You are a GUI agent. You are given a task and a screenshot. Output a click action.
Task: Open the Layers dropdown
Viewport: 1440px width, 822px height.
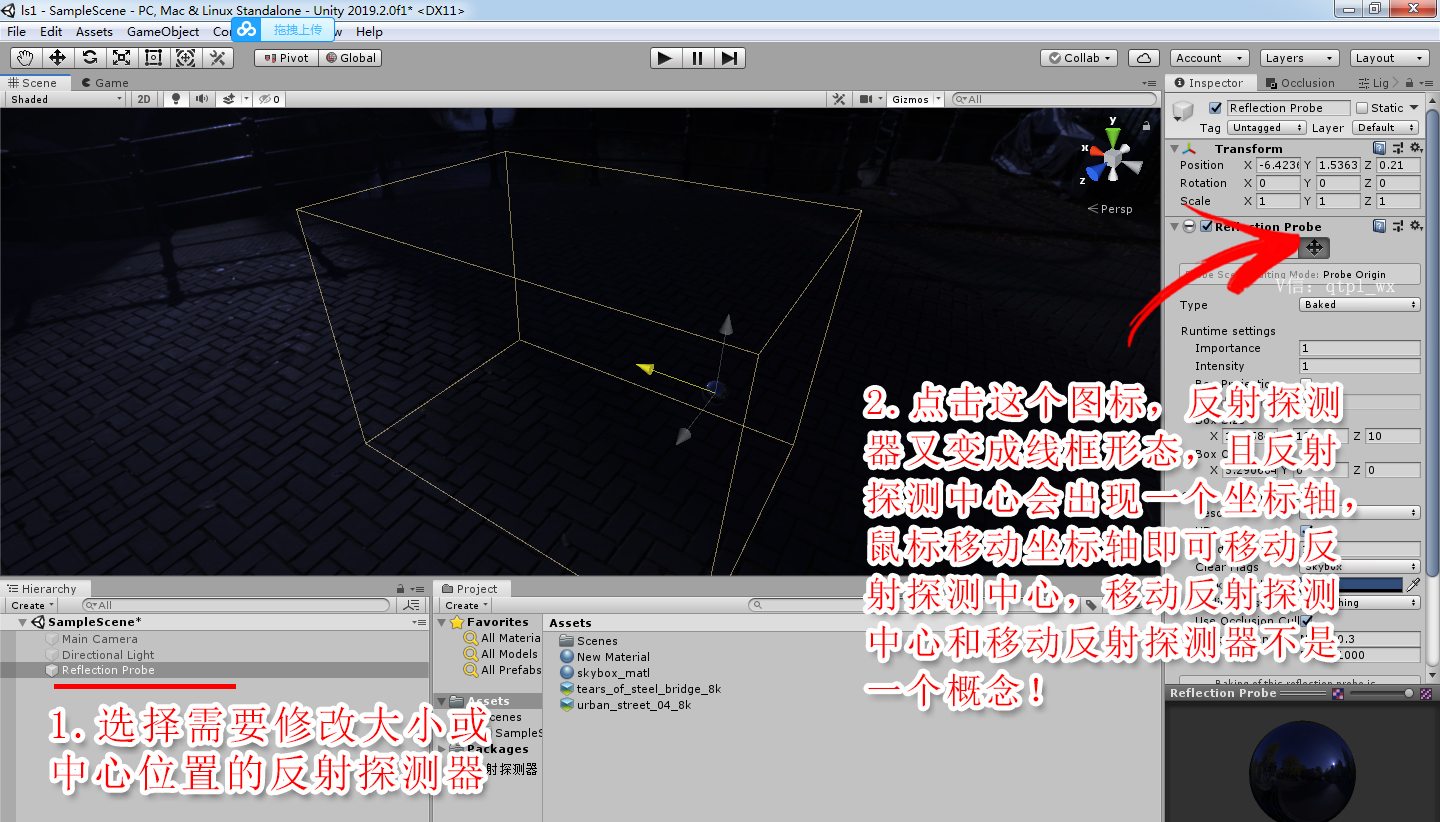[x=1298, y=58]
